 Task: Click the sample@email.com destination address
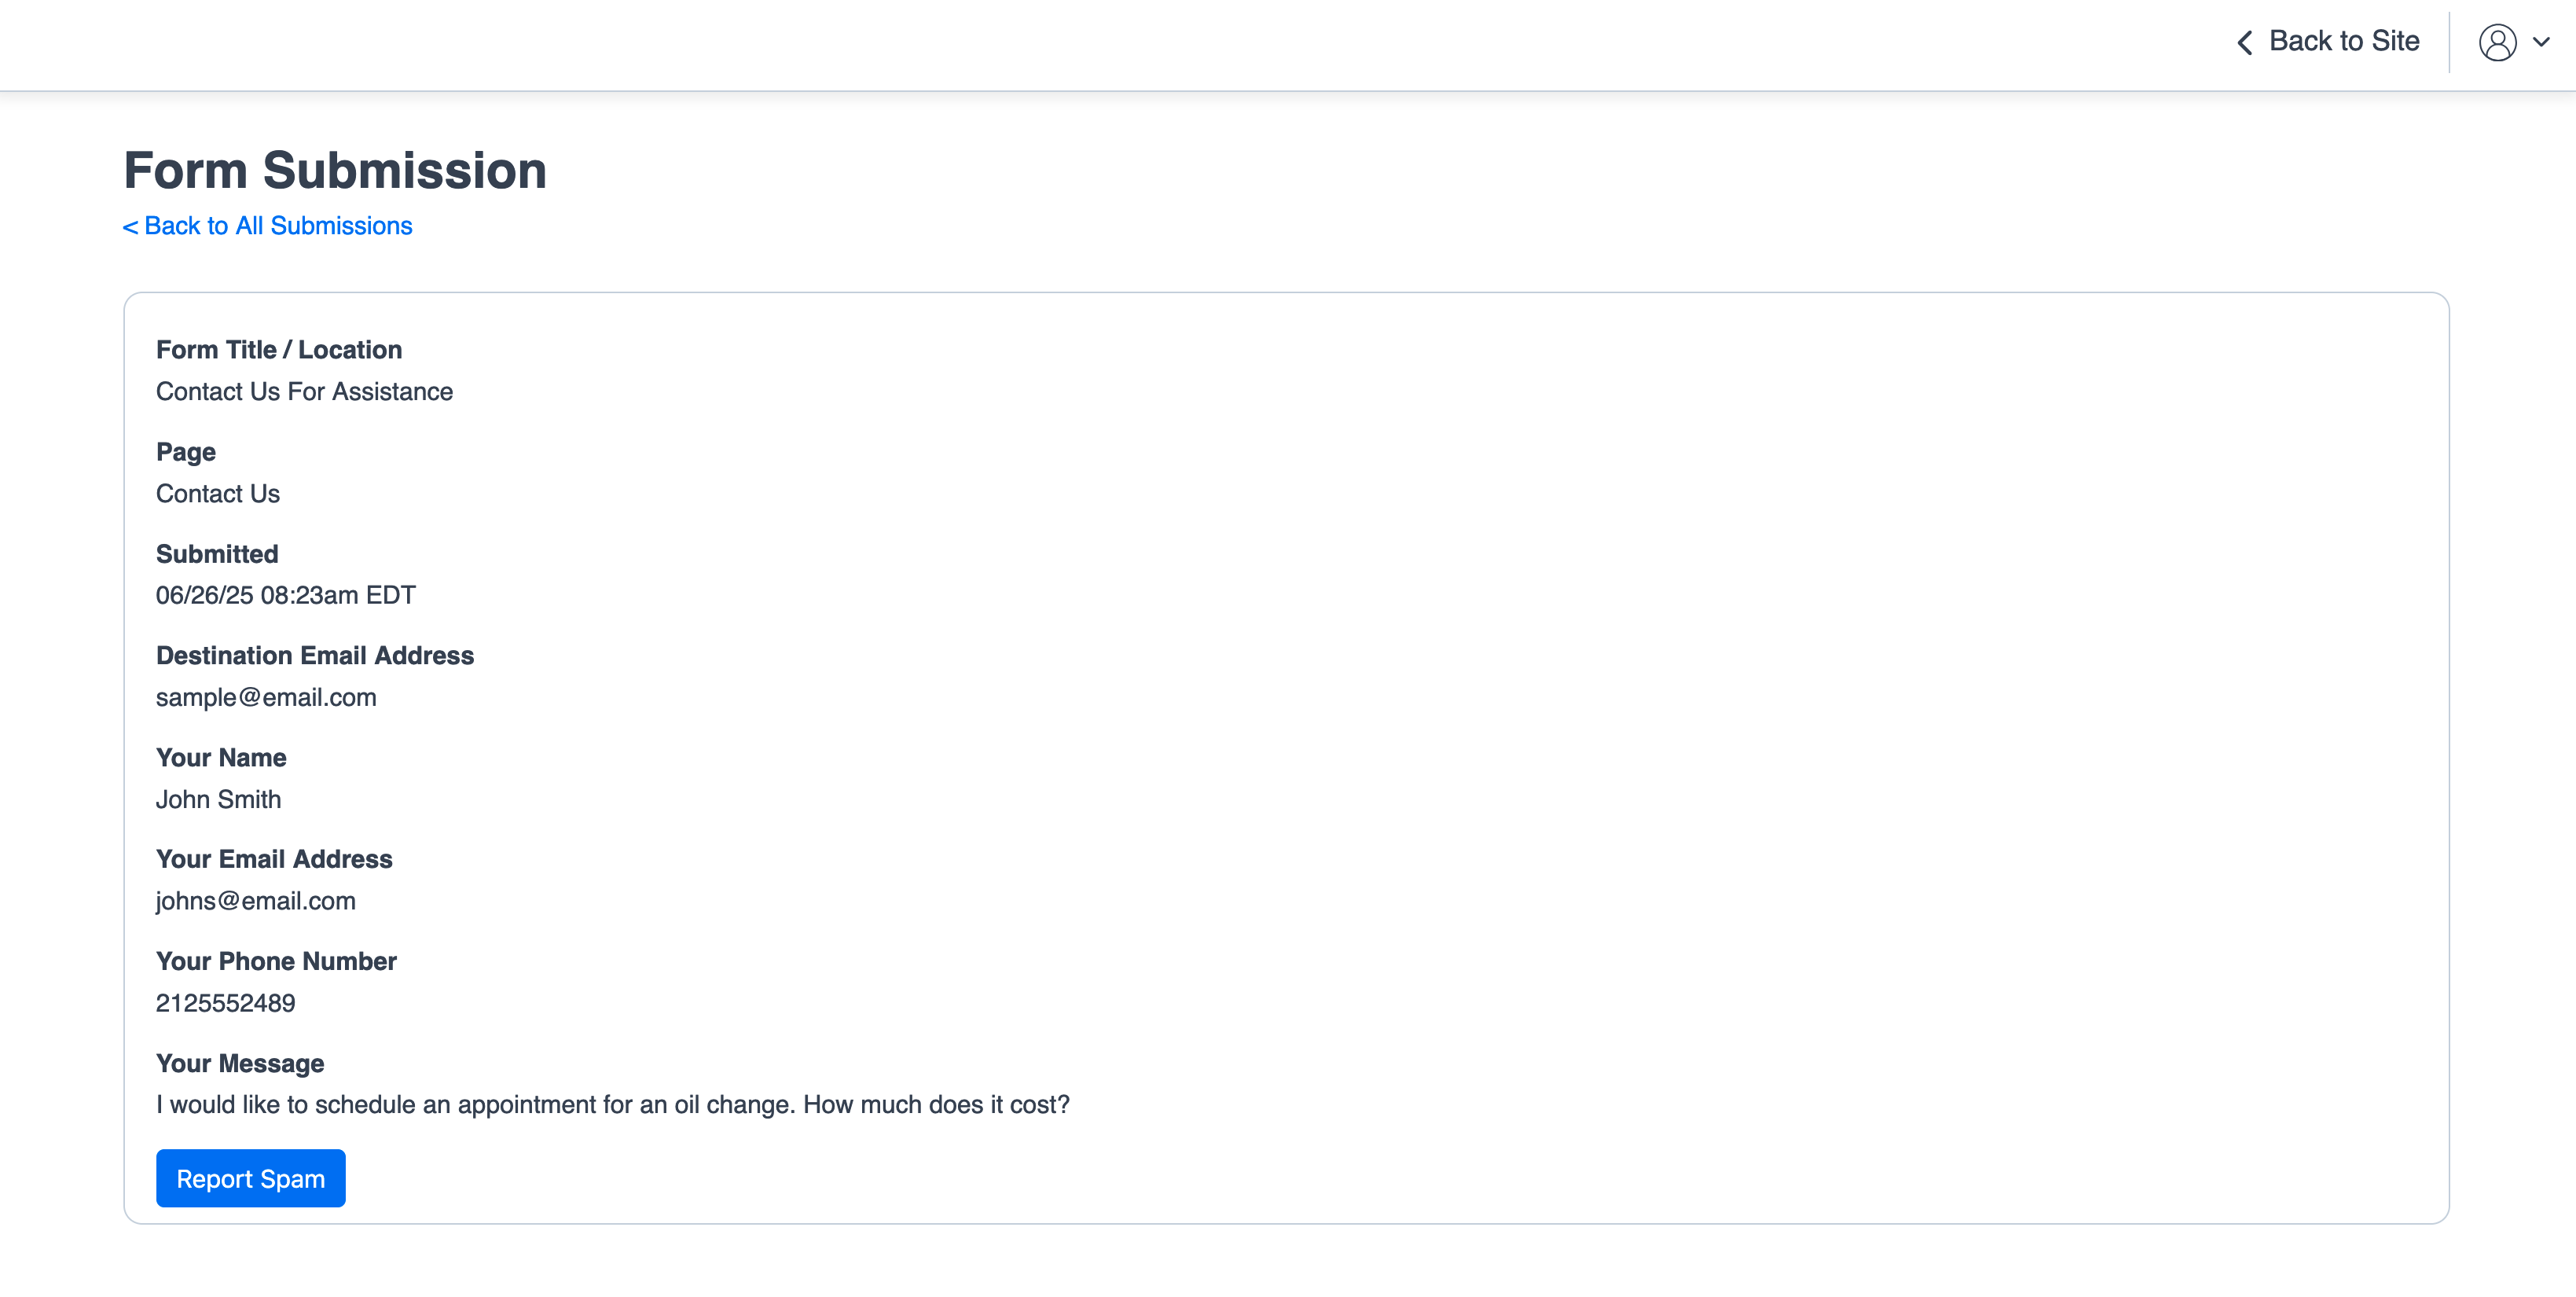click(266, 697)
